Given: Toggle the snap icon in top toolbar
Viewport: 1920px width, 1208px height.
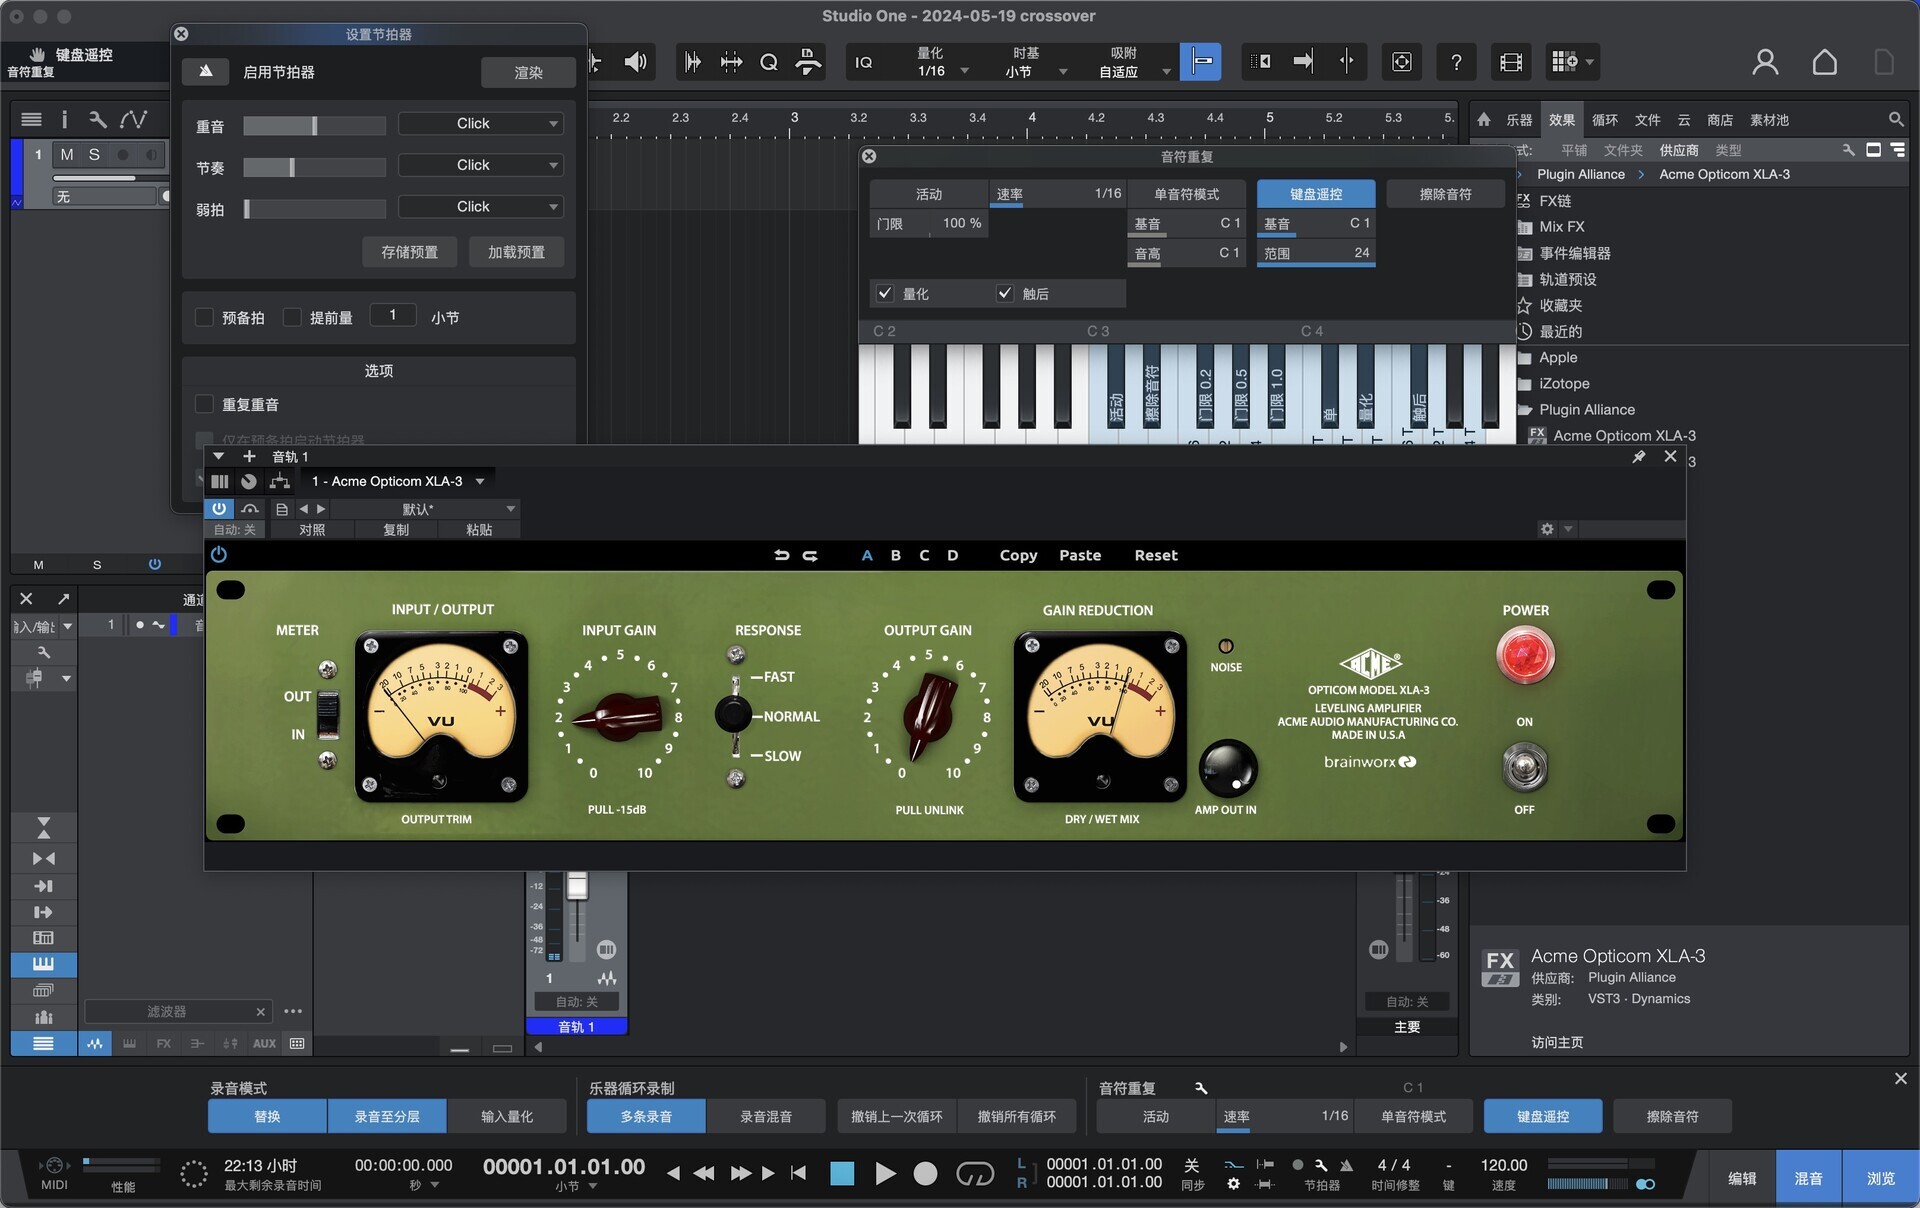Looking at the screenshot, I should [1201, 62].
